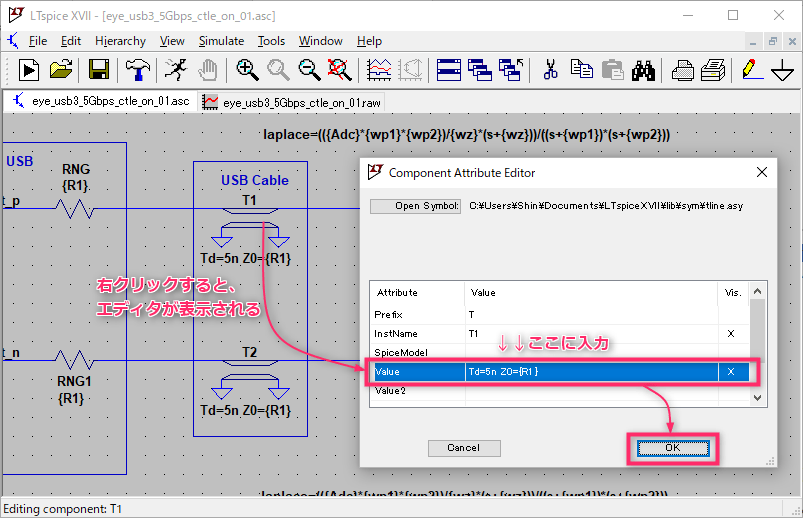The width and height of the screenshot is (803, 518).
Task: Save the schematic with the floppy icon
Action: coord(99,70)
